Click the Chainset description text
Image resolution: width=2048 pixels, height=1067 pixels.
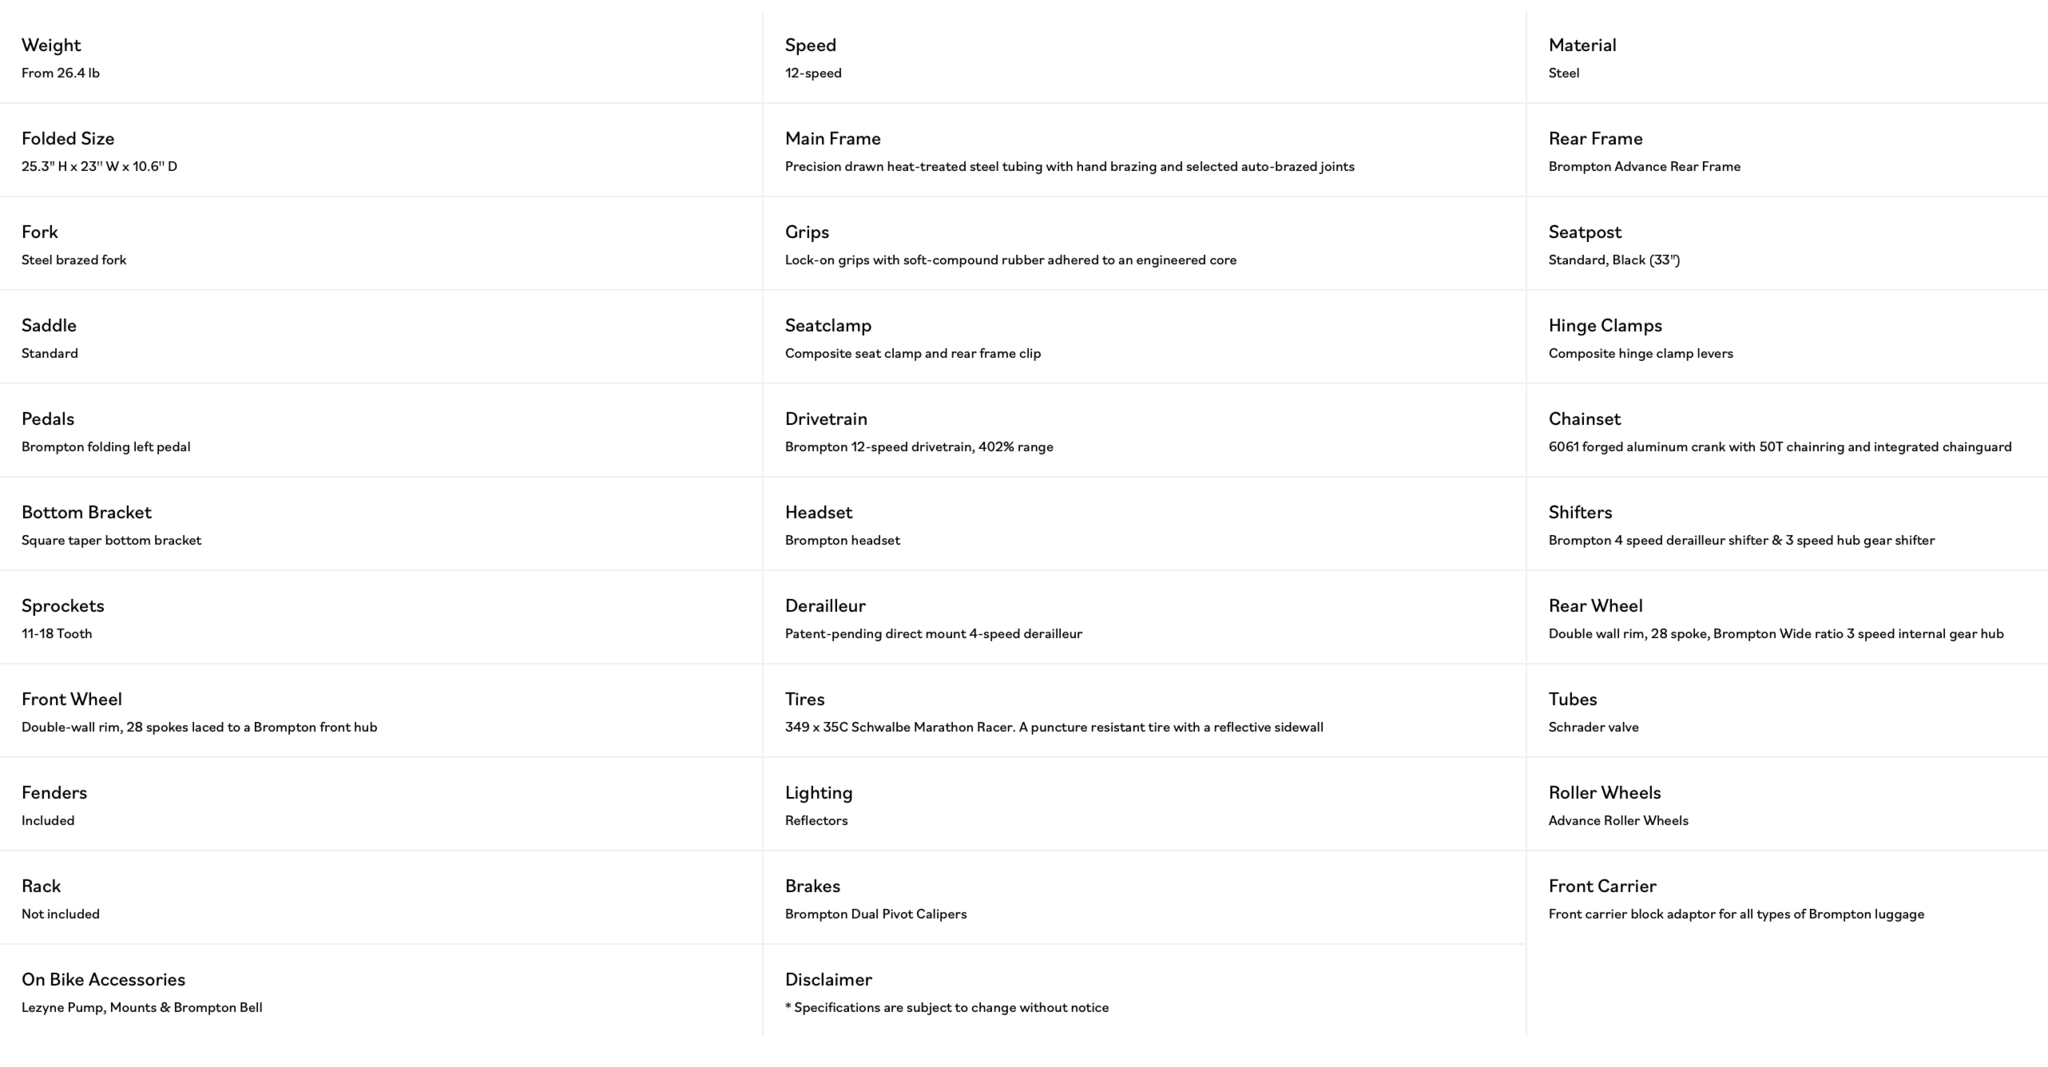pyautogui.click(x=1779, y=447)
